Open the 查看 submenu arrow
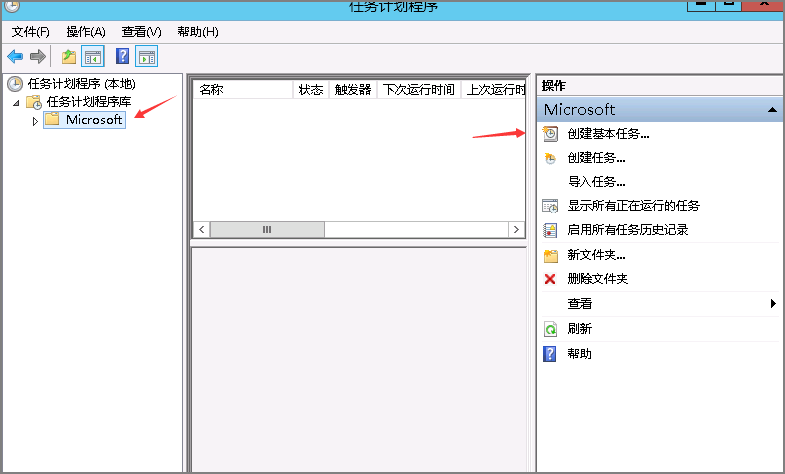Image resolution: width=785 pixels, height=474 pixels. 773,303
